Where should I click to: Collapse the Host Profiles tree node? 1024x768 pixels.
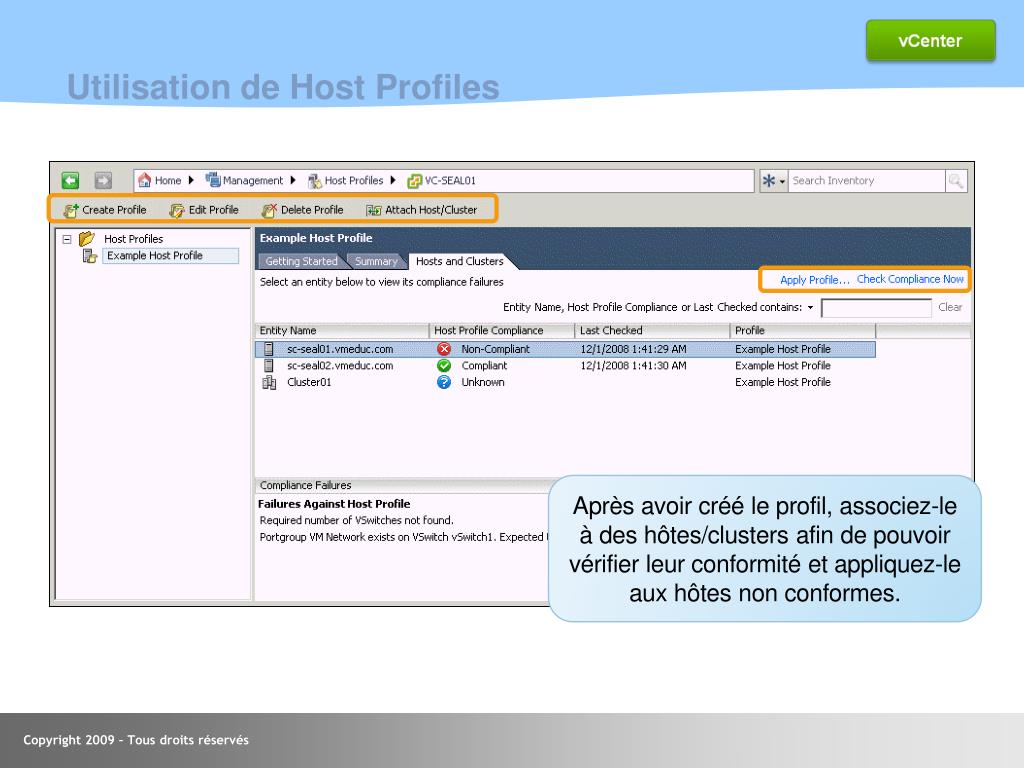click(x=67, y=239)
